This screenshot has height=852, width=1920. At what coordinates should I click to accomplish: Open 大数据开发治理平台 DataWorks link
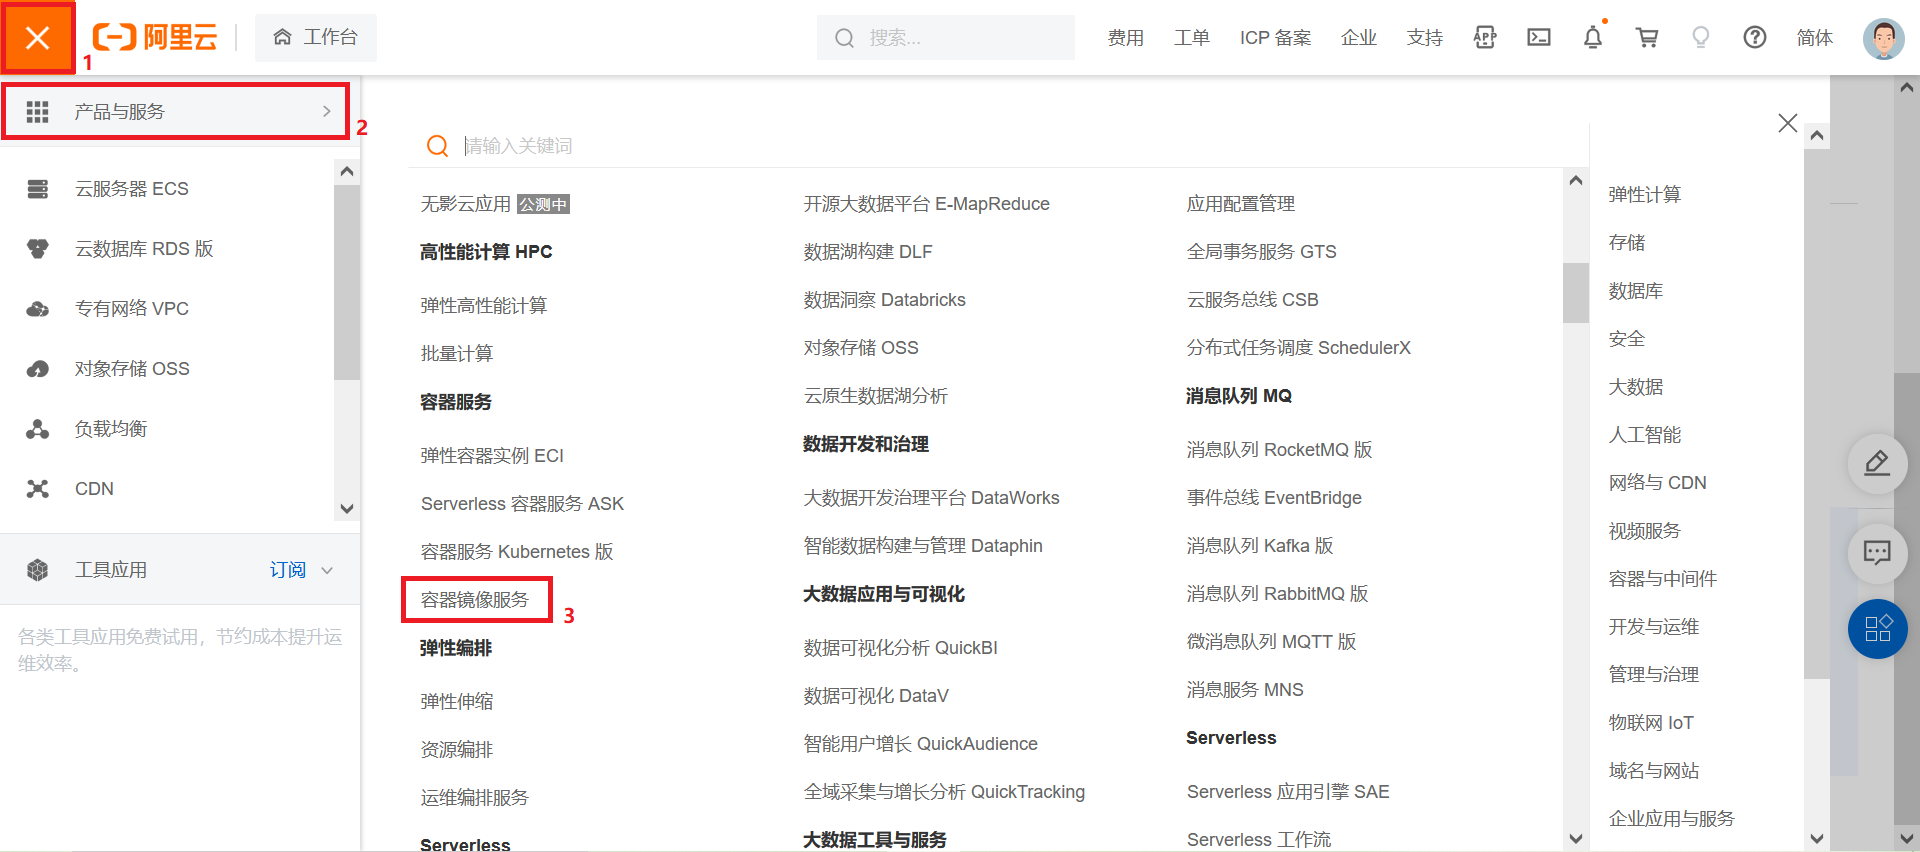(931, 498)
